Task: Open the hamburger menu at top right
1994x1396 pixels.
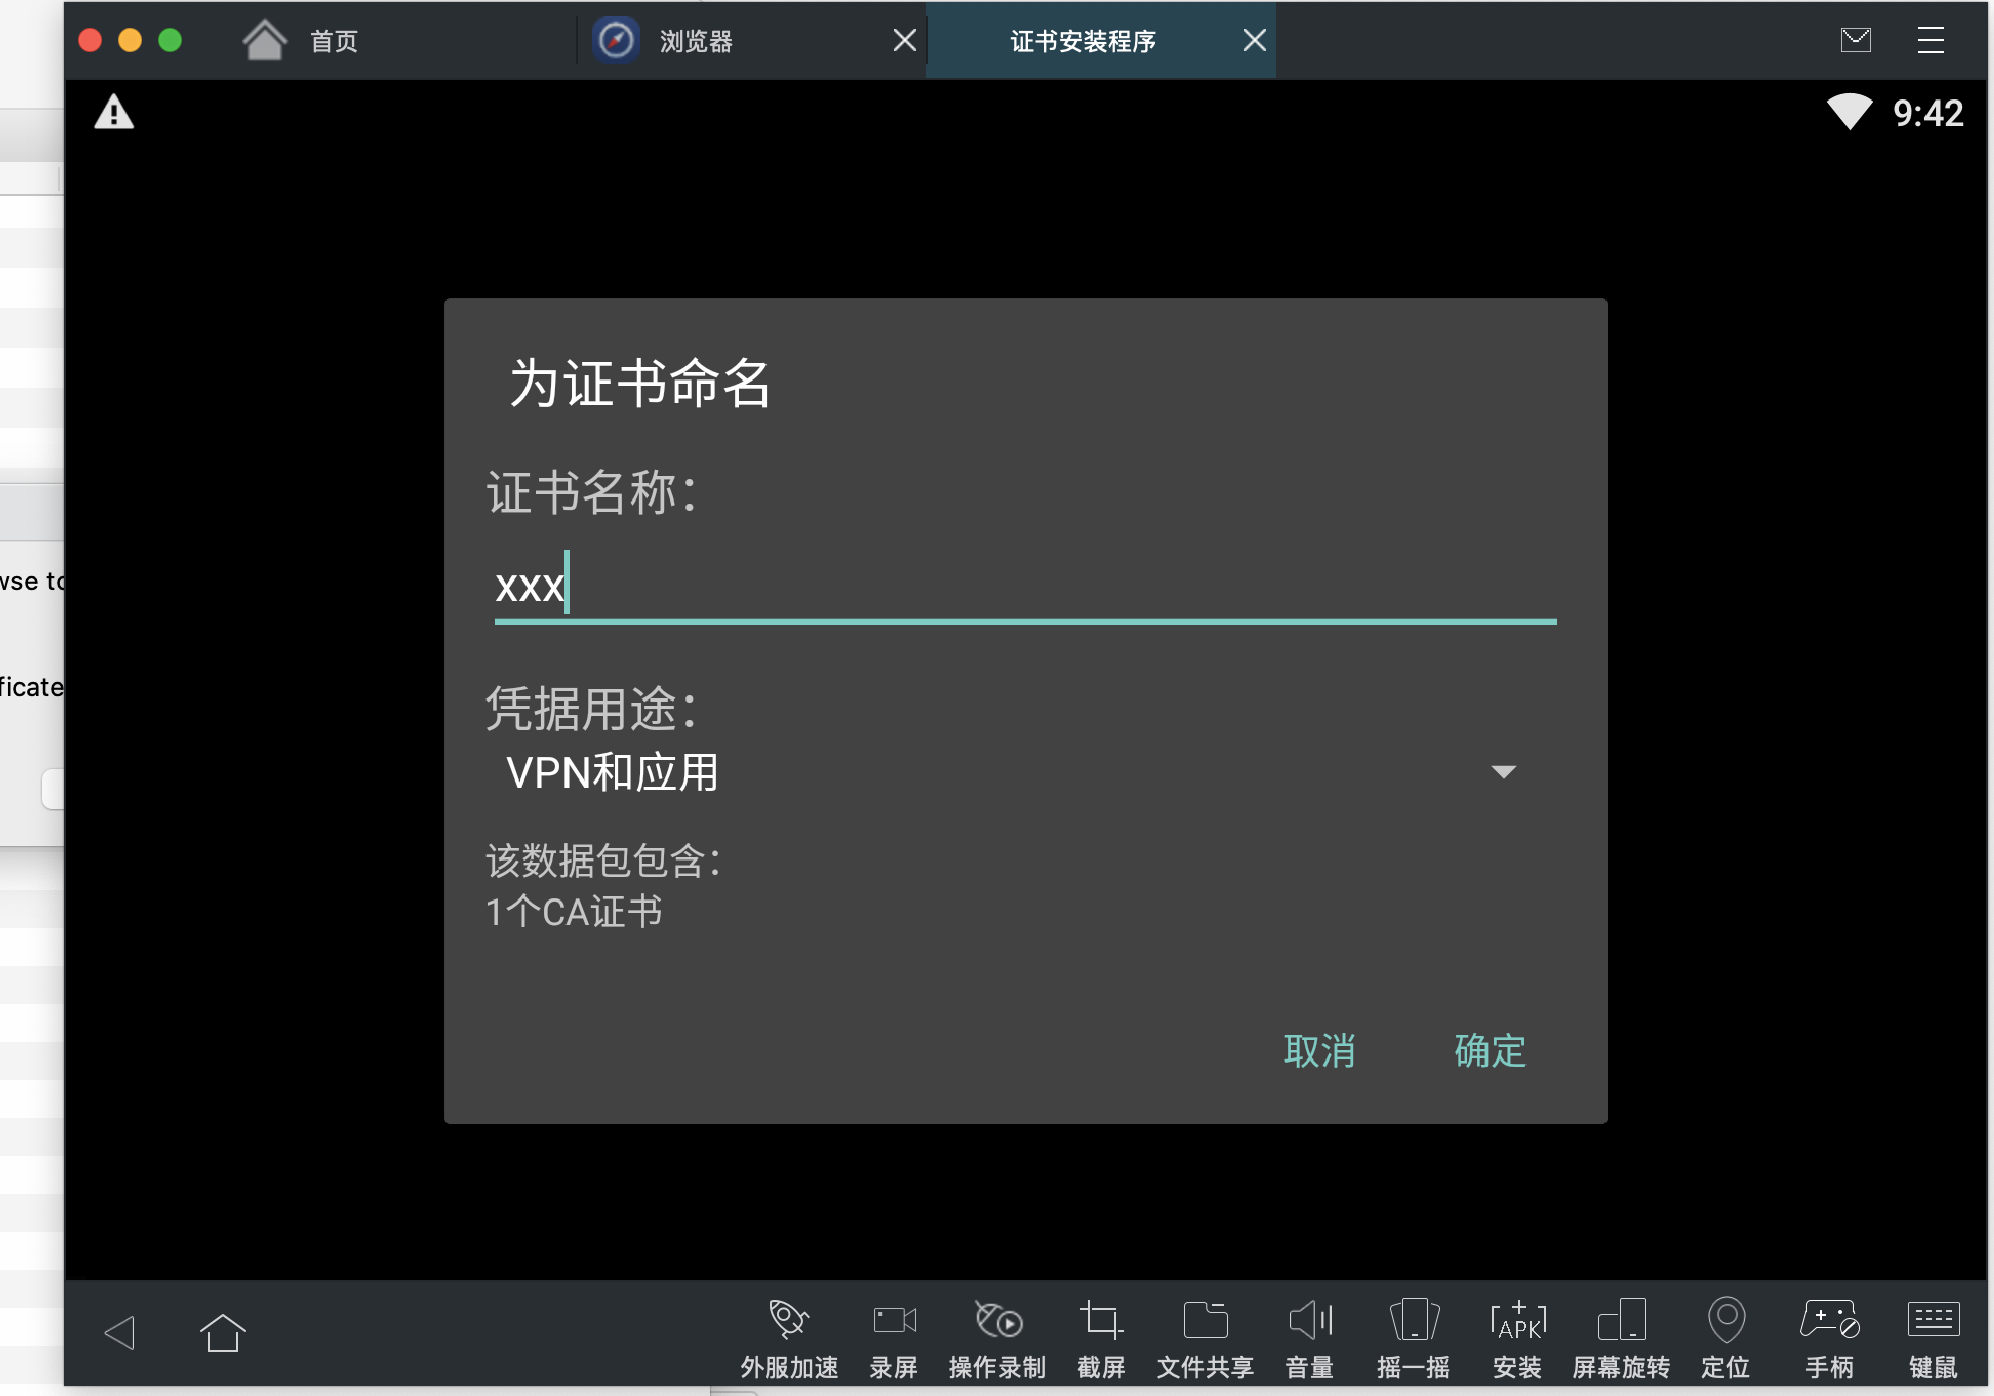Action: 1930,40
